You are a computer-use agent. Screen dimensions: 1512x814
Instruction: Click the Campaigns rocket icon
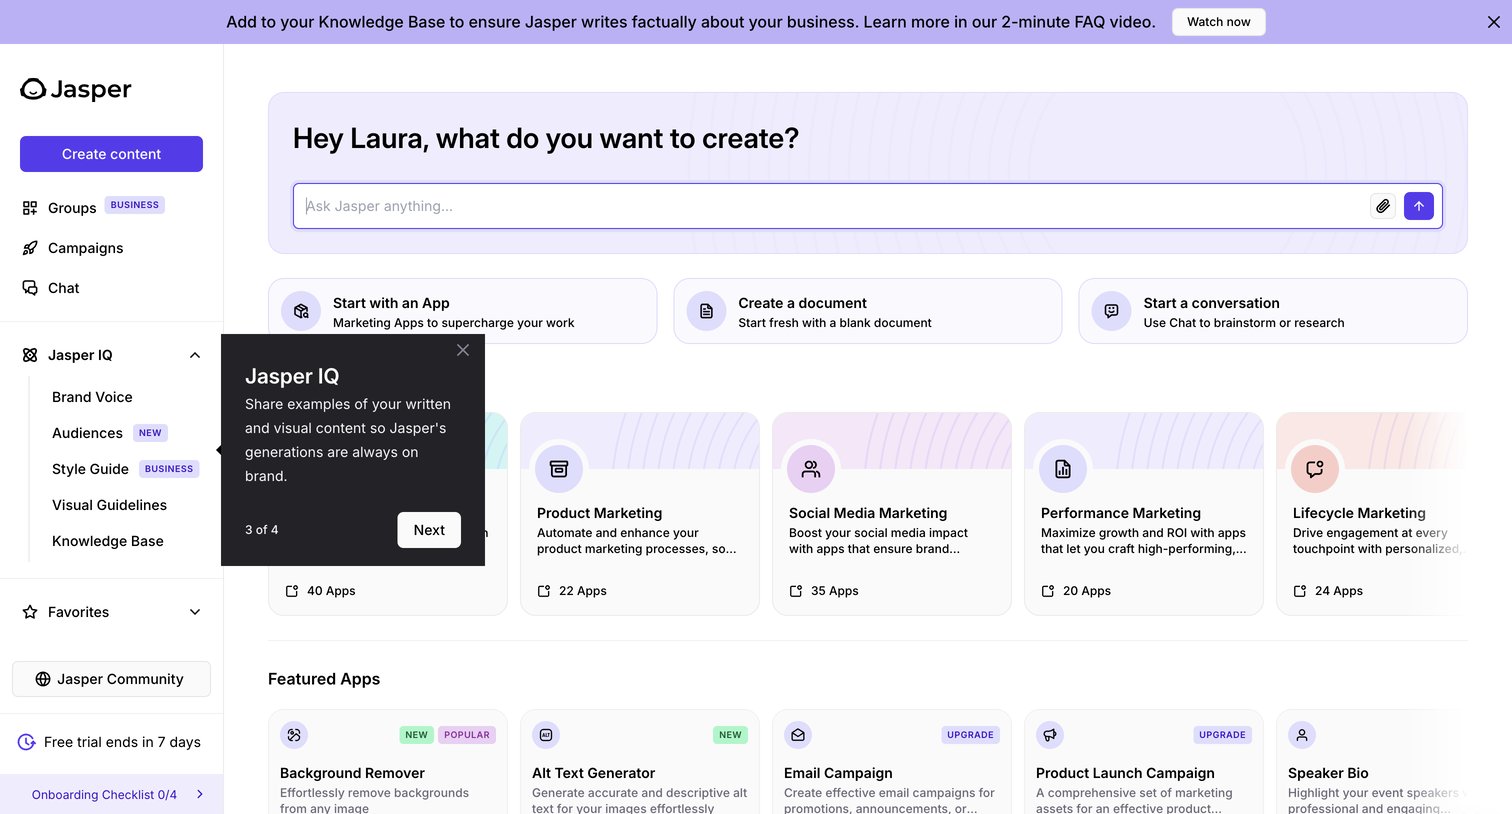[30, 248]
